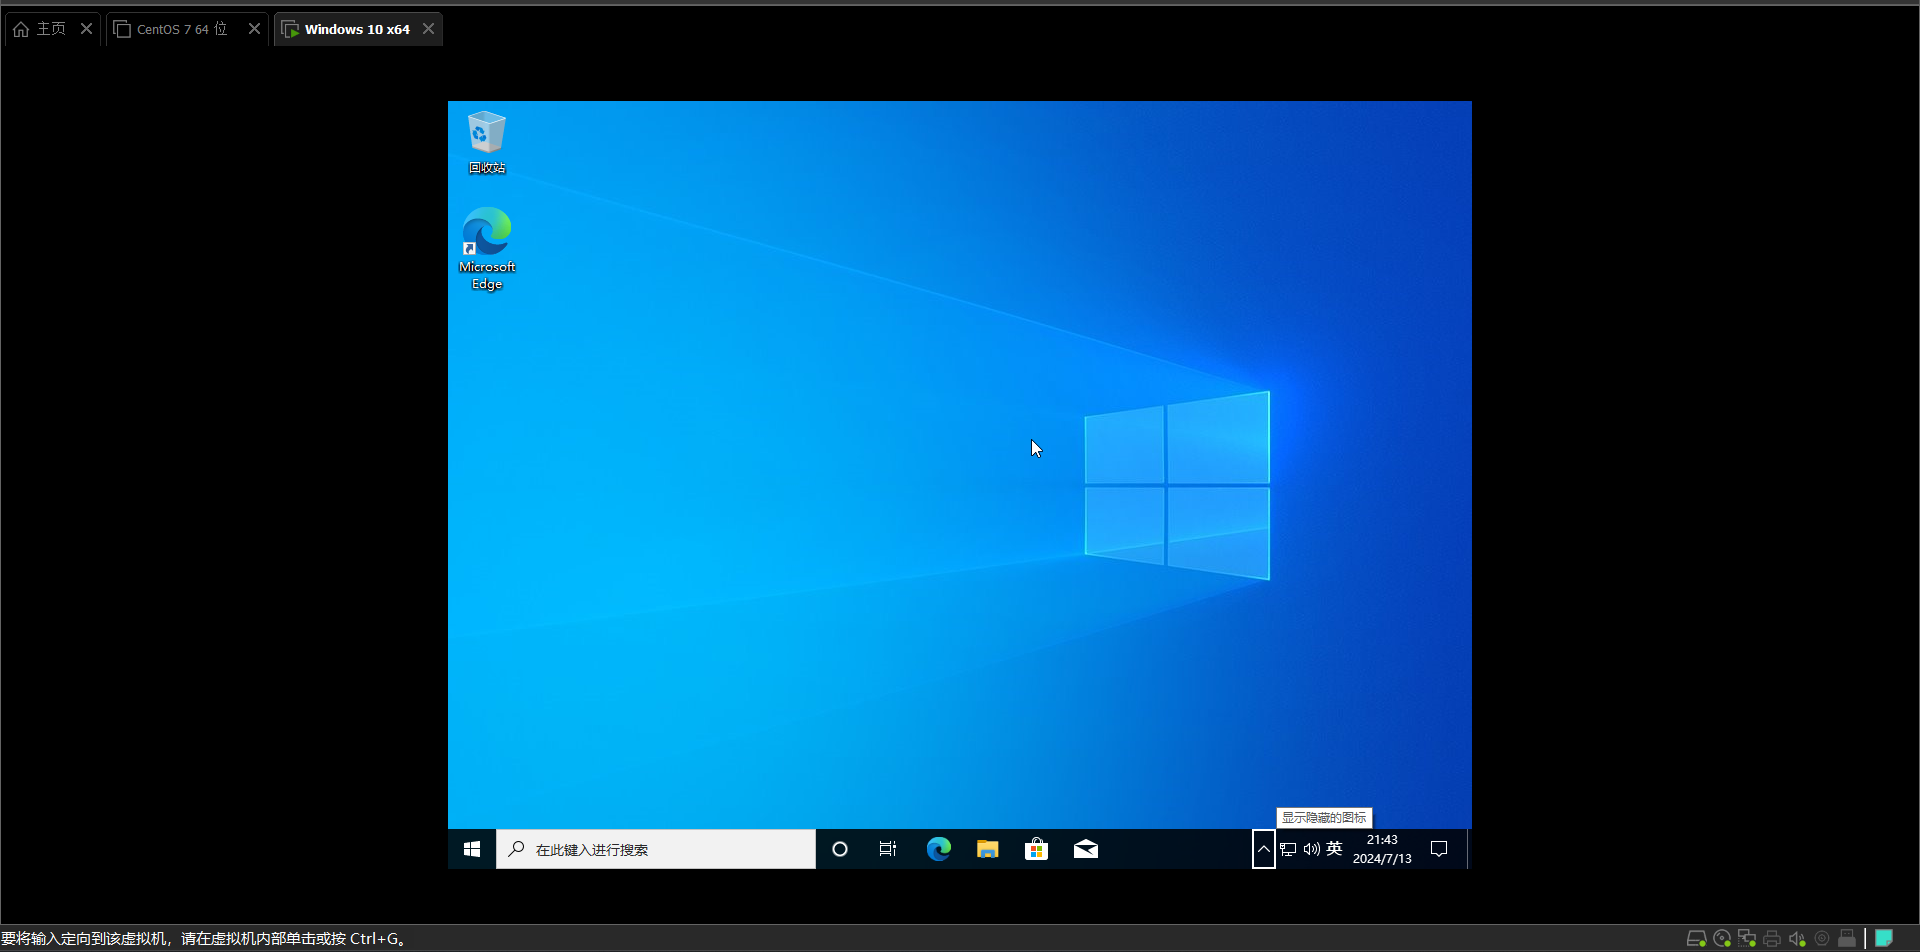Open the Mail app from taskbar
The height and width of the screenshot is (952, 1920).
pos(1086,849)
